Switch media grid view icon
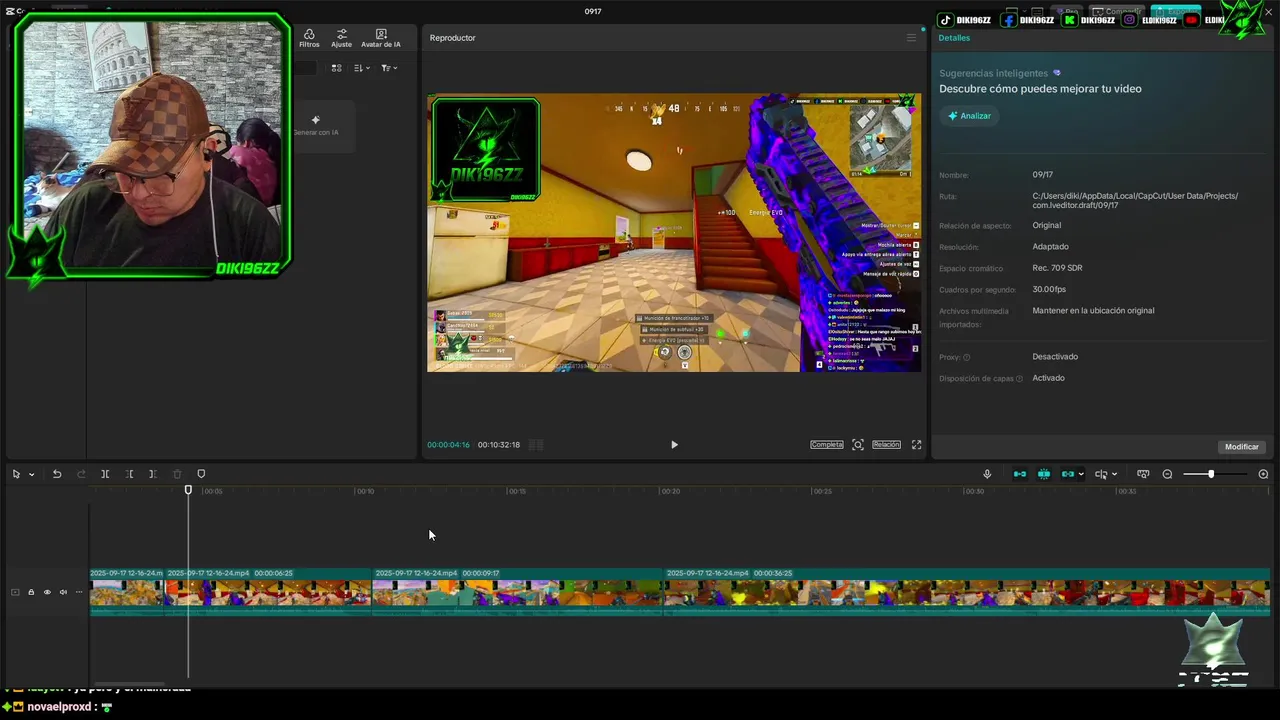Viewport: 1280px width, 720px height. click(336, 68)
